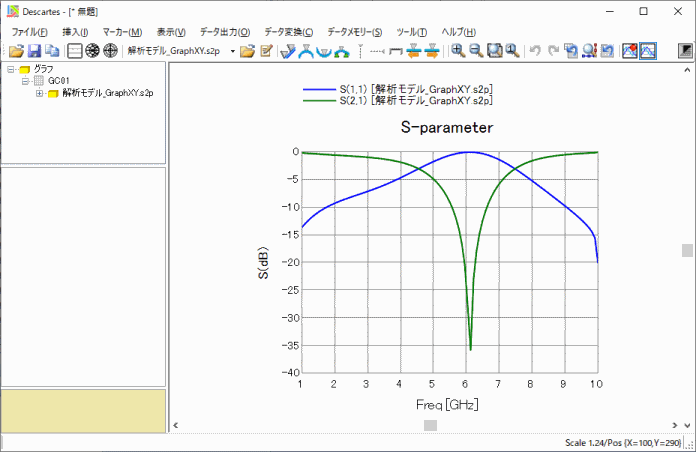Click the S-parameter graph title
Screen dimensions: 696x452
pos(446,128)
